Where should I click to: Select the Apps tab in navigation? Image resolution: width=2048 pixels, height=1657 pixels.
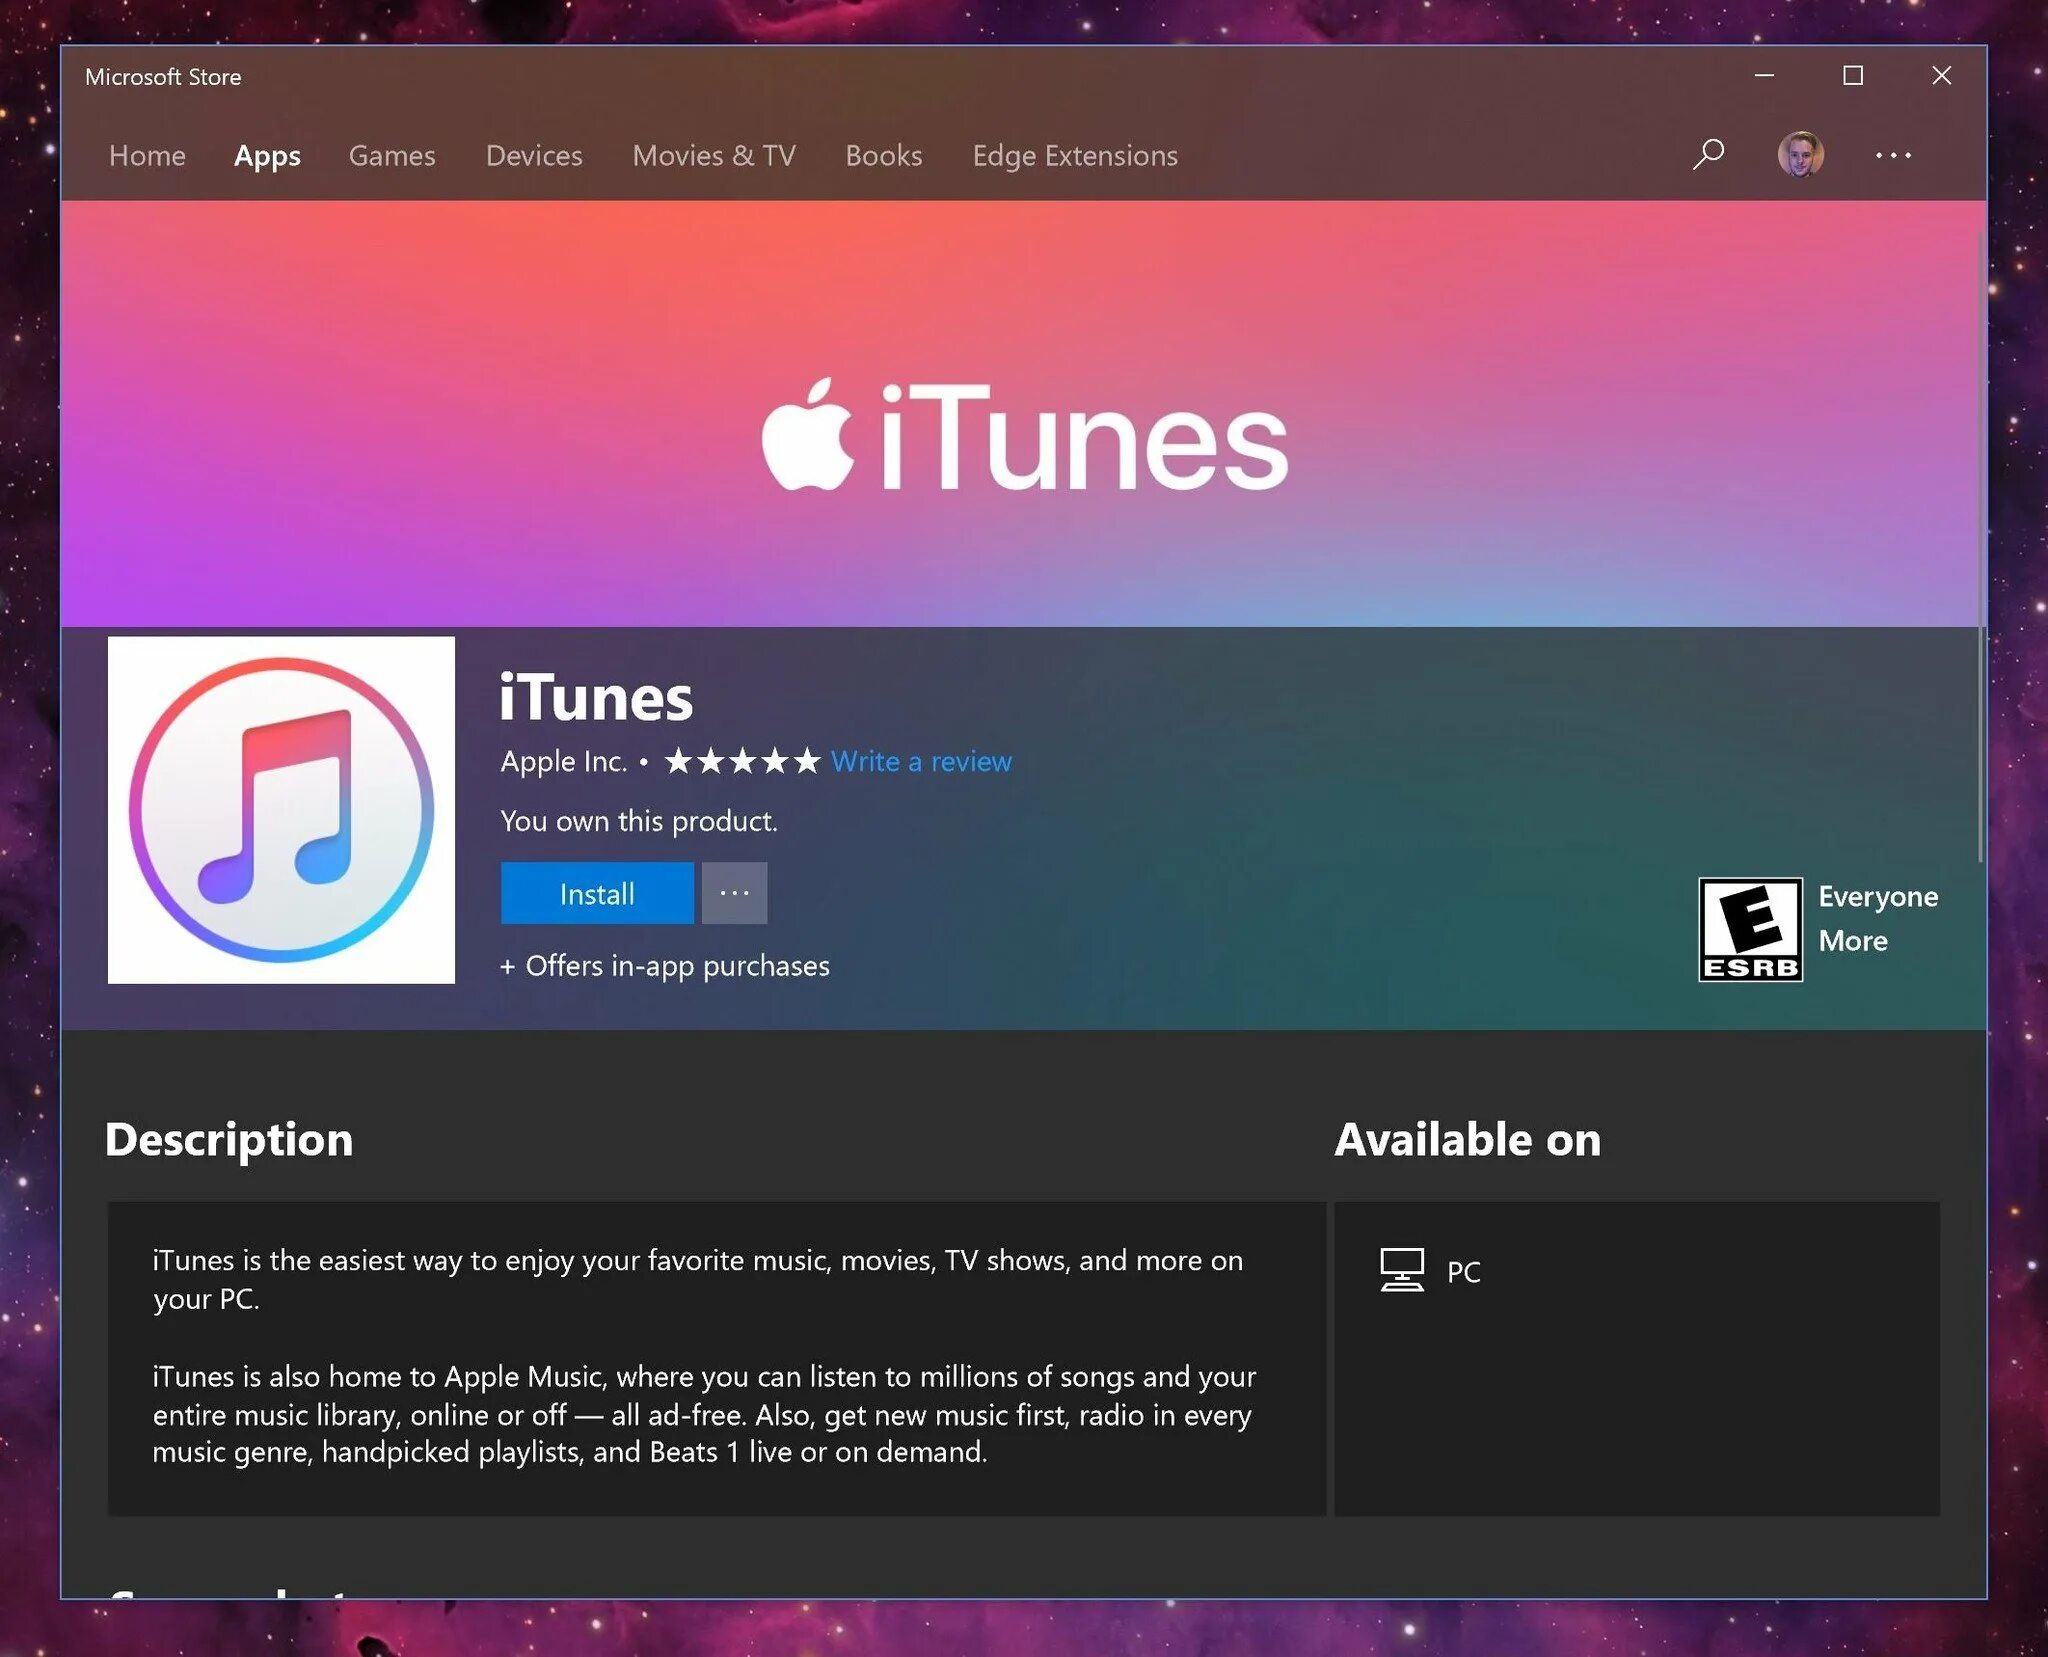pos(267,154)
